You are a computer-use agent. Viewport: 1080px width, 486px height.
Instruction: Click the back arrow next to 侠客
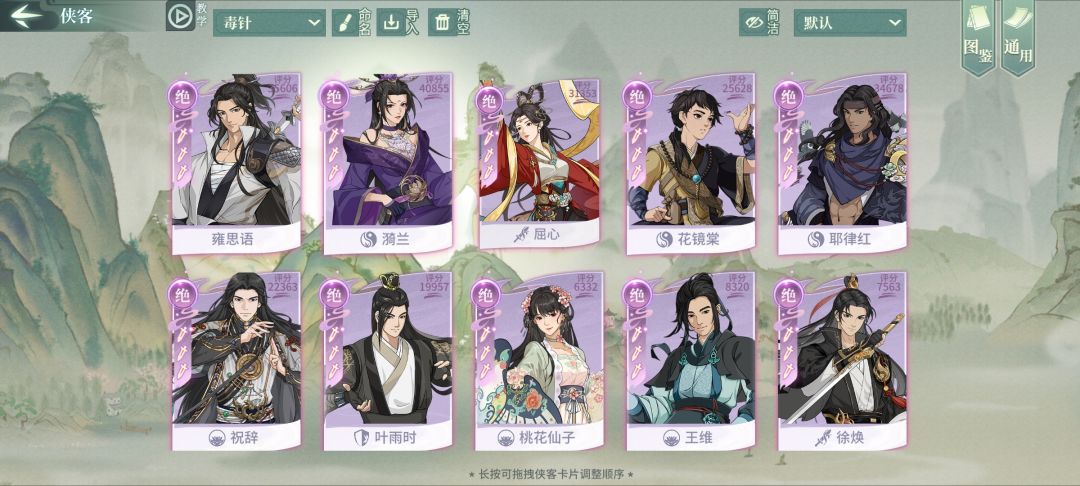coord(26,15)
